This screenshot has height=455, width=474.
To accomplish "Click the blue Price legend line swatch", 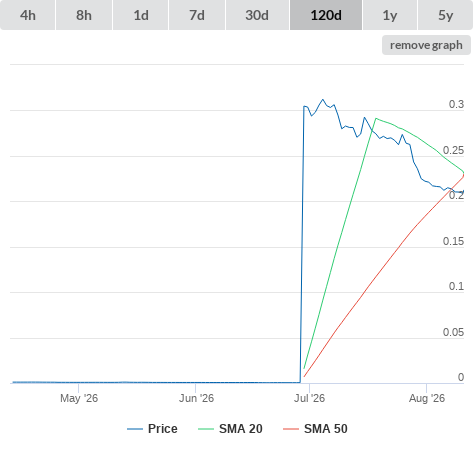I will tap(135, 429).
